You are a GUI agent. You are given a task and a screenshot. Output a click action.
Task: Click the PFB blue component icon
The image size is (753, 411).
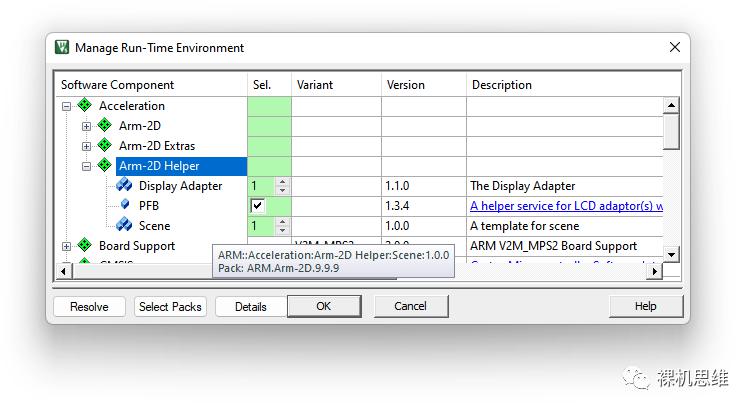[x=124, y=205]
